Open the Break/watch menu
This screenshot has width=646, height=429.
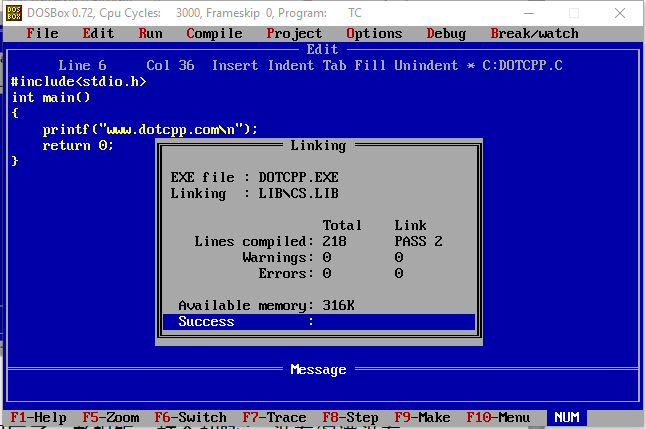[534, 33]
